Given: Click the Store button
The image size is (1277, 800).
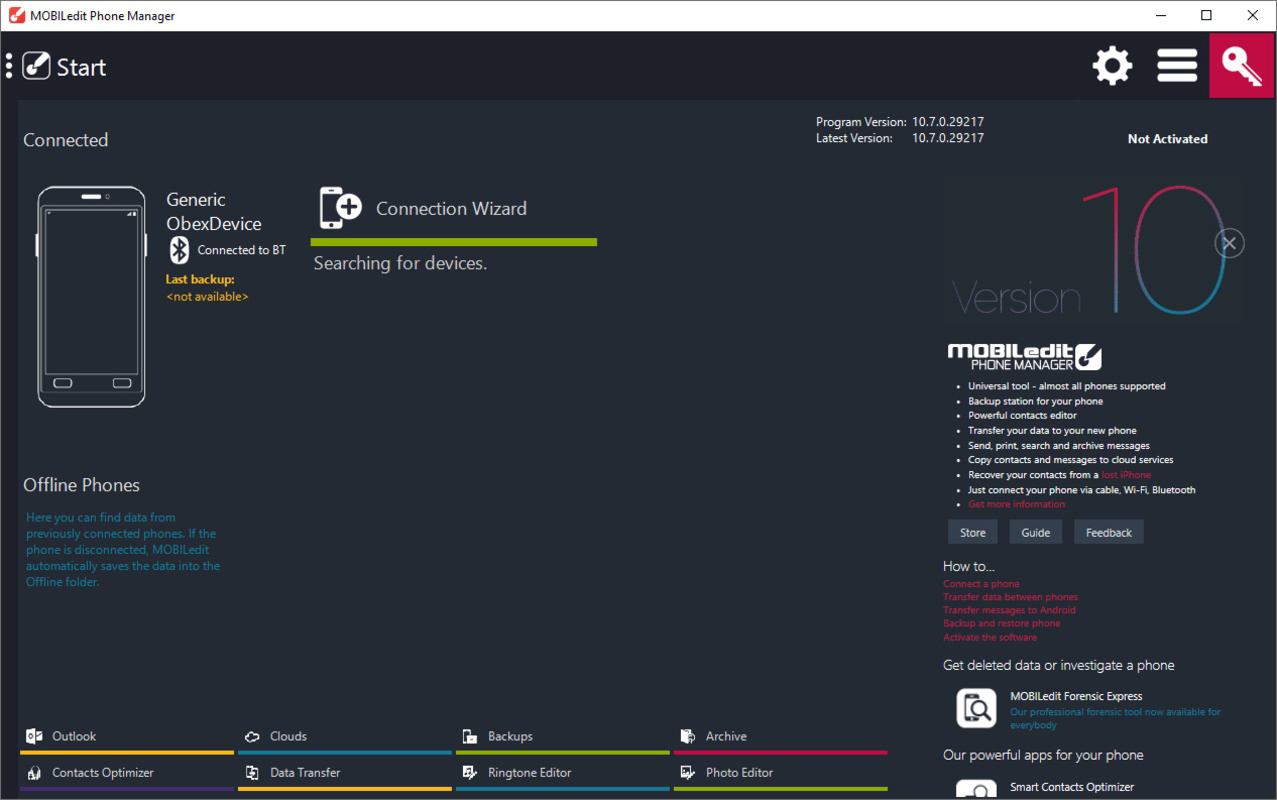Looking at the screenshot, I should click(973, 533).
